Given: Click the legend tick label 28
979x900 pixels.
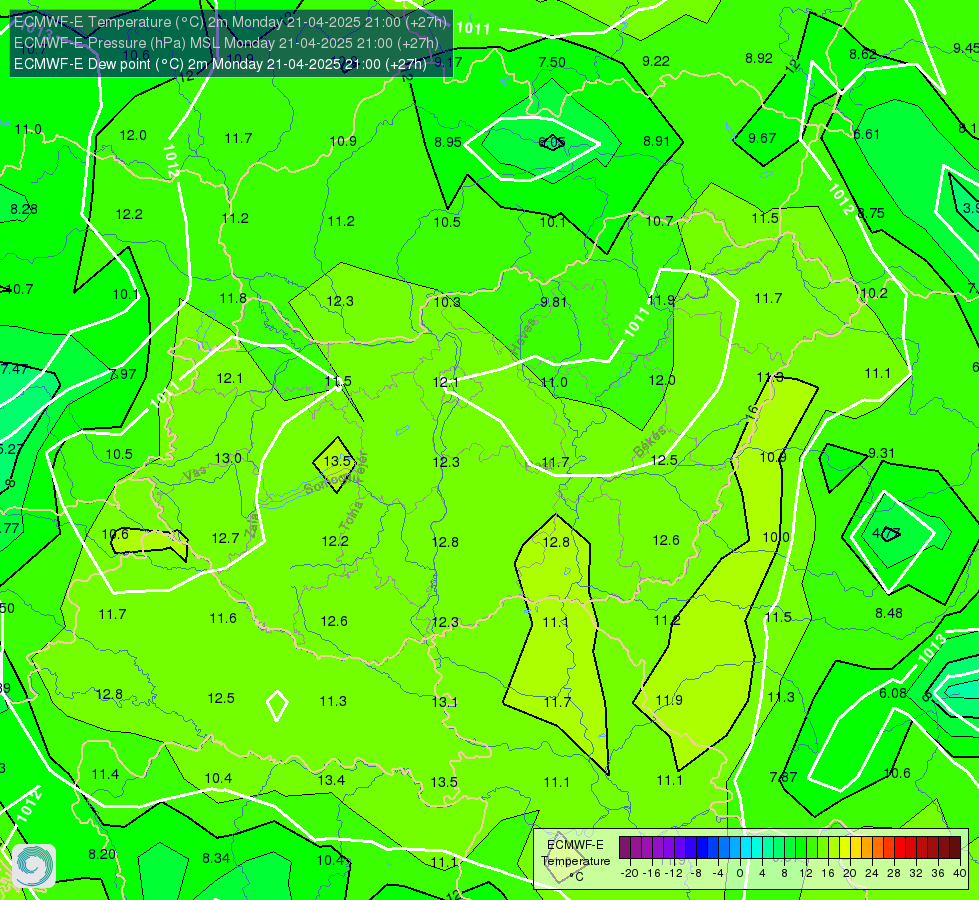Looking at the screenshot, I should coord(893,873).
